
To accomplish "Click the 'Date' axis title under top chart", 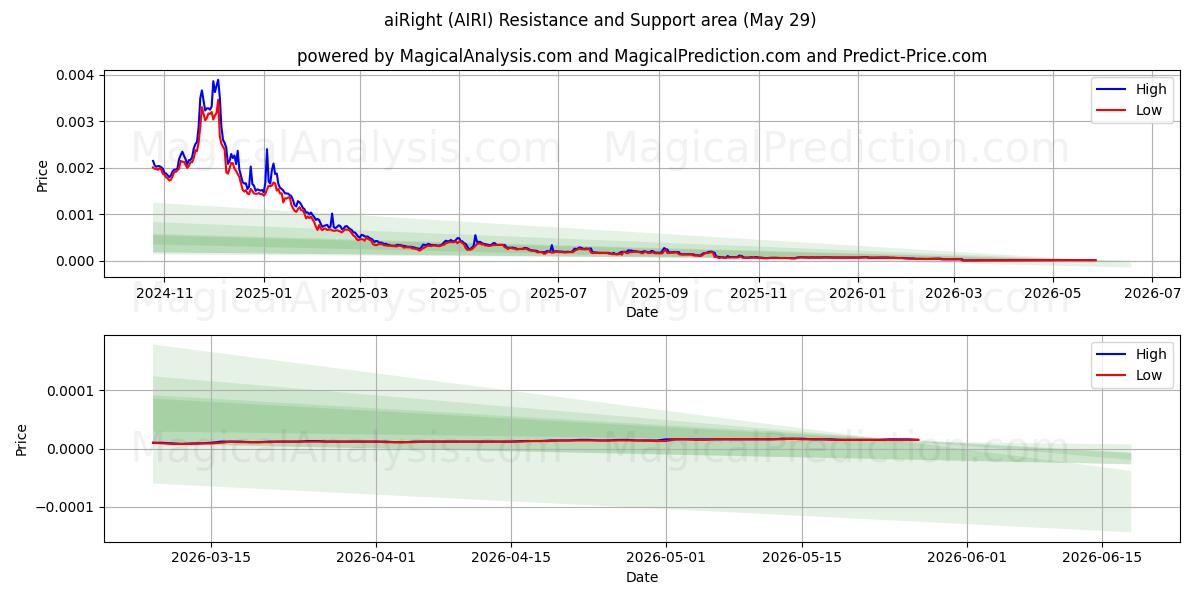I will coord(642,312).
